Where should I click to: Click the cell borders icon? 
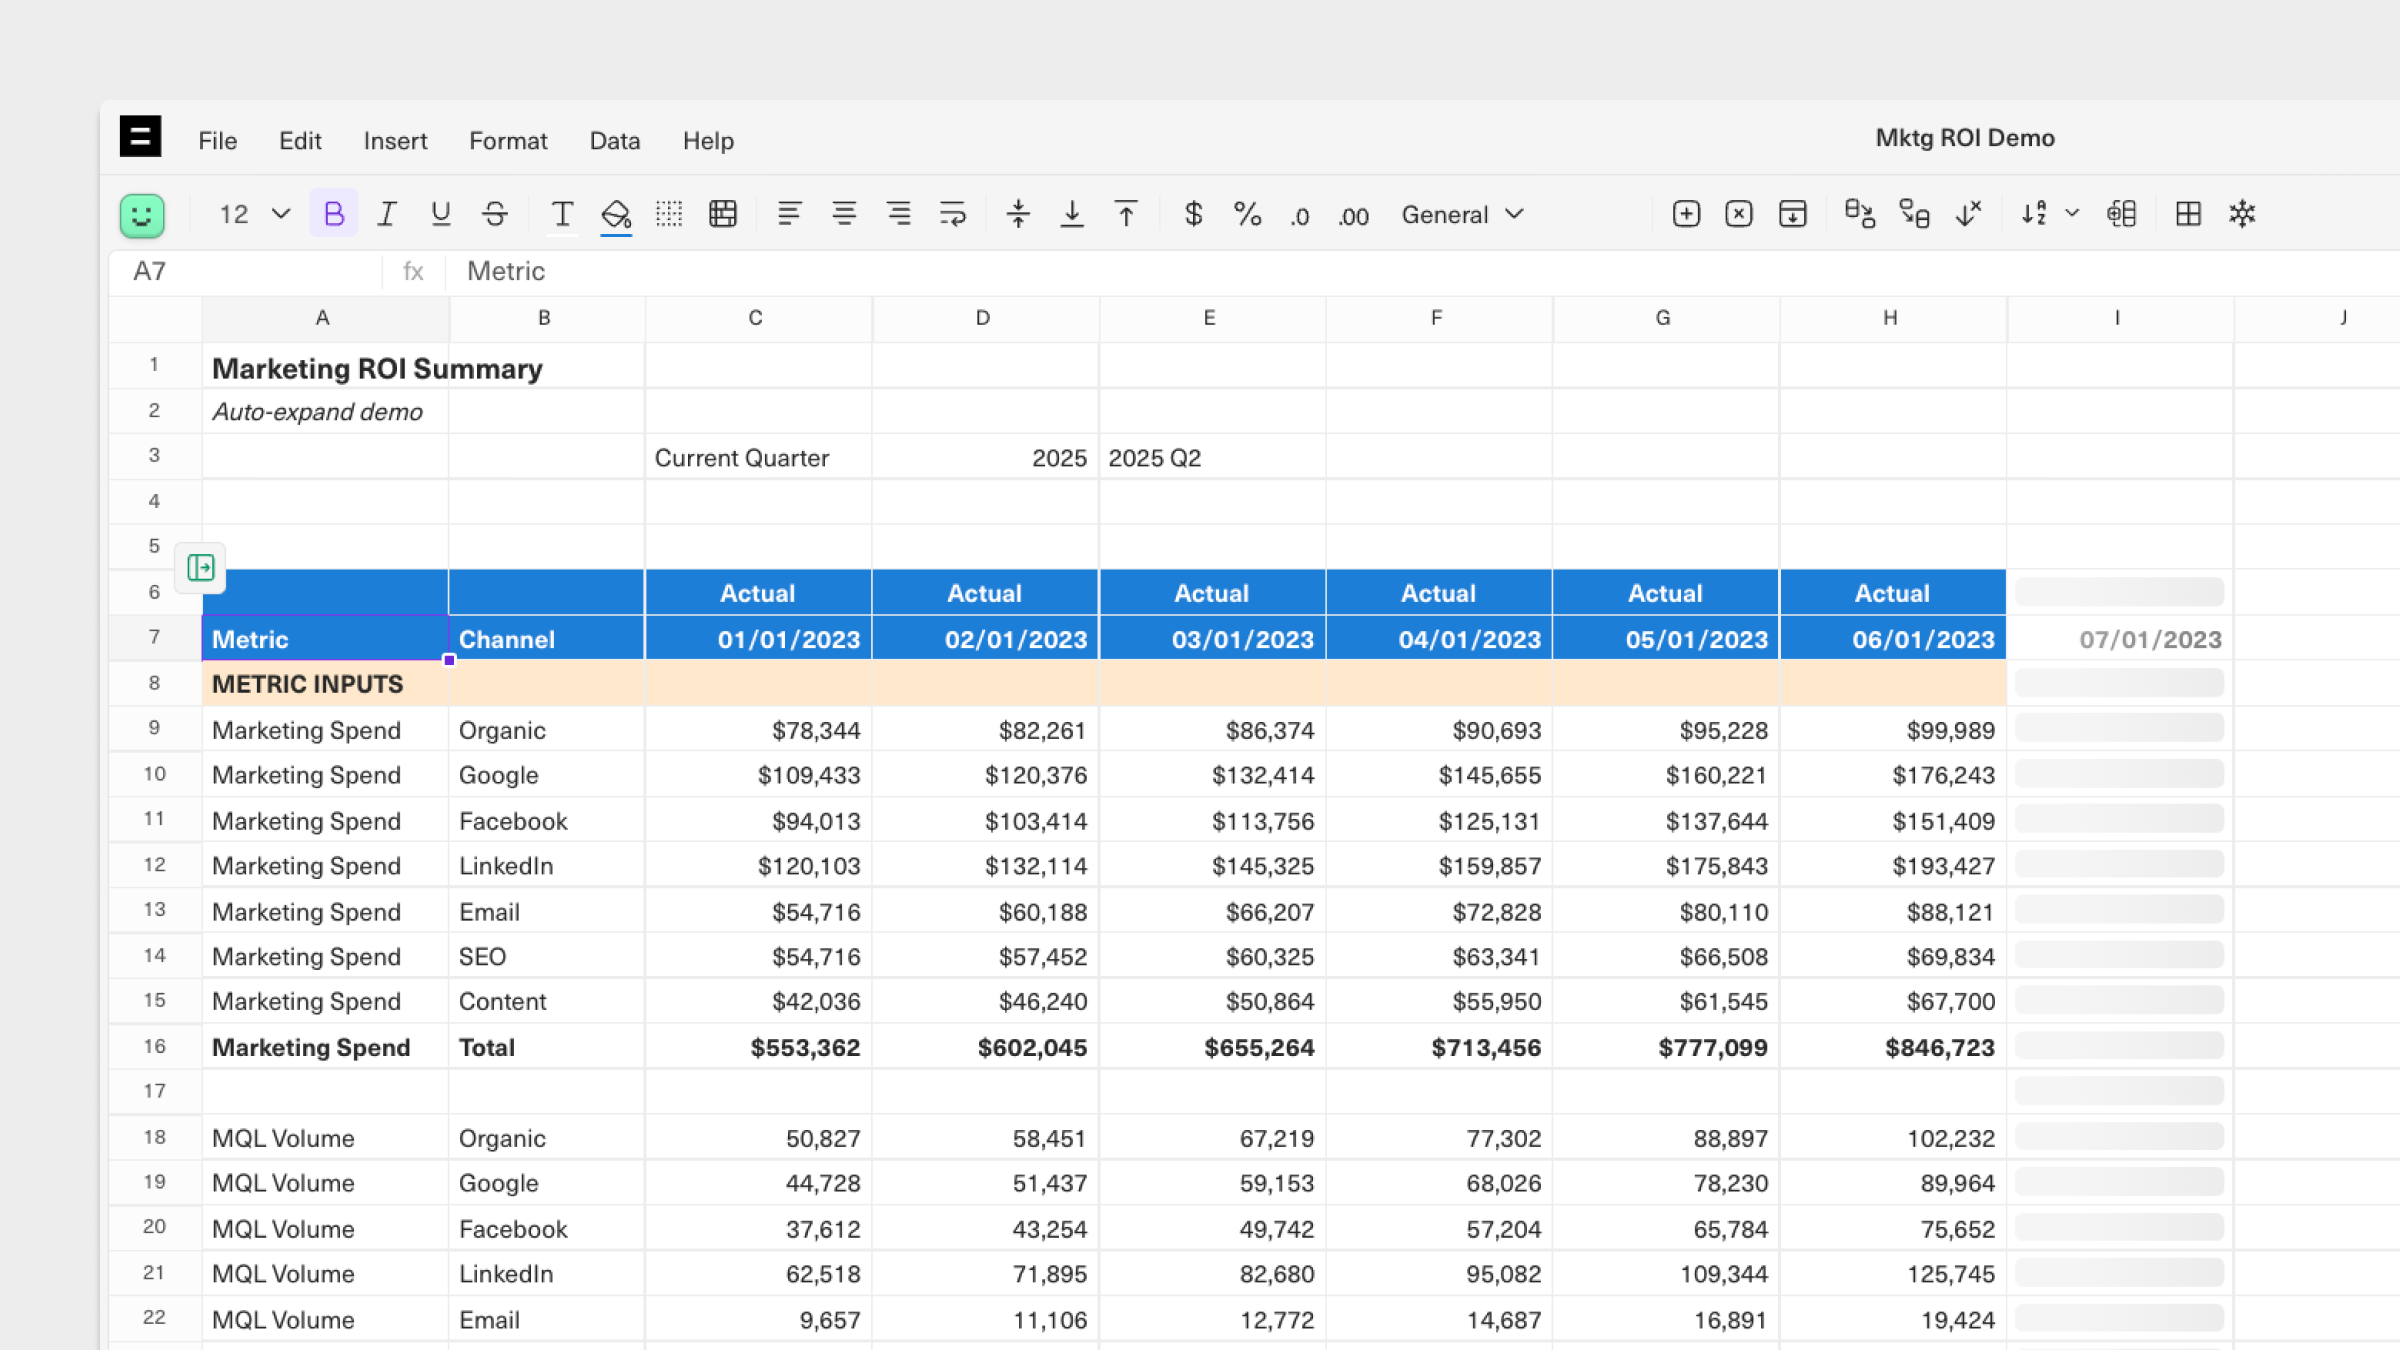pos(669,214)
